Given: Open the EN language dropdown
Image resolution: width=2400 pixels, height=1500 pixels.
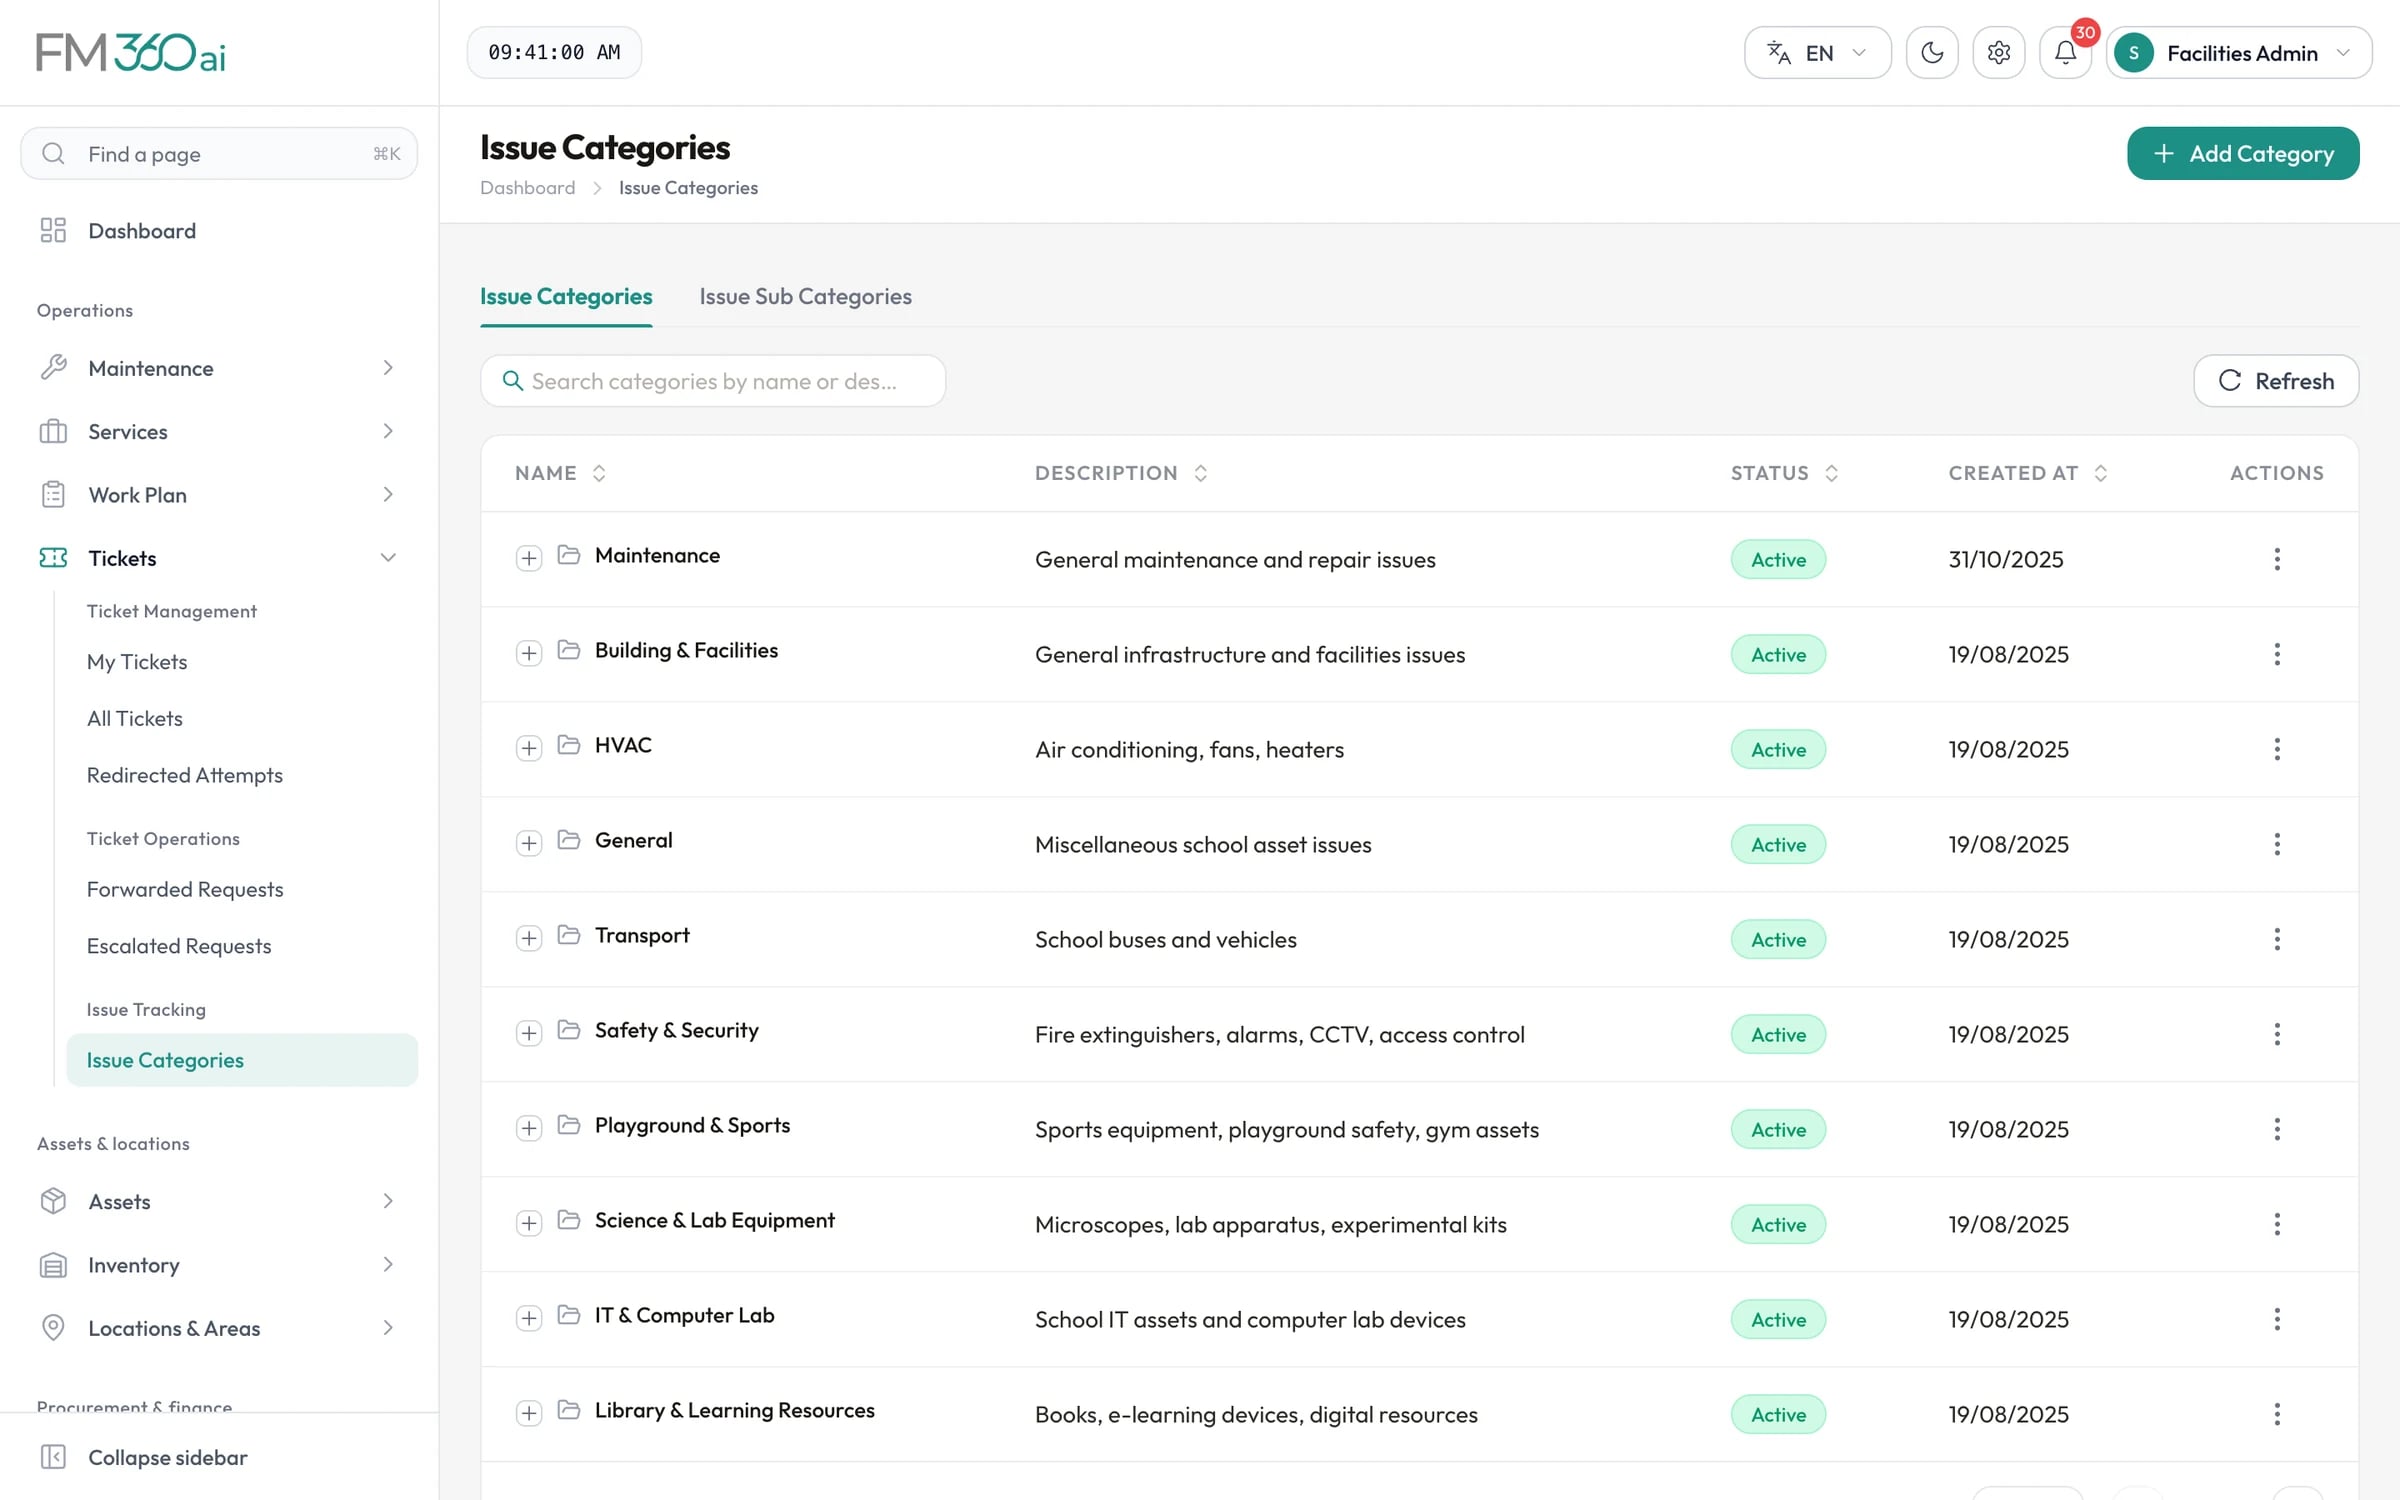Looking at the screenshot, I should 1817,53.
